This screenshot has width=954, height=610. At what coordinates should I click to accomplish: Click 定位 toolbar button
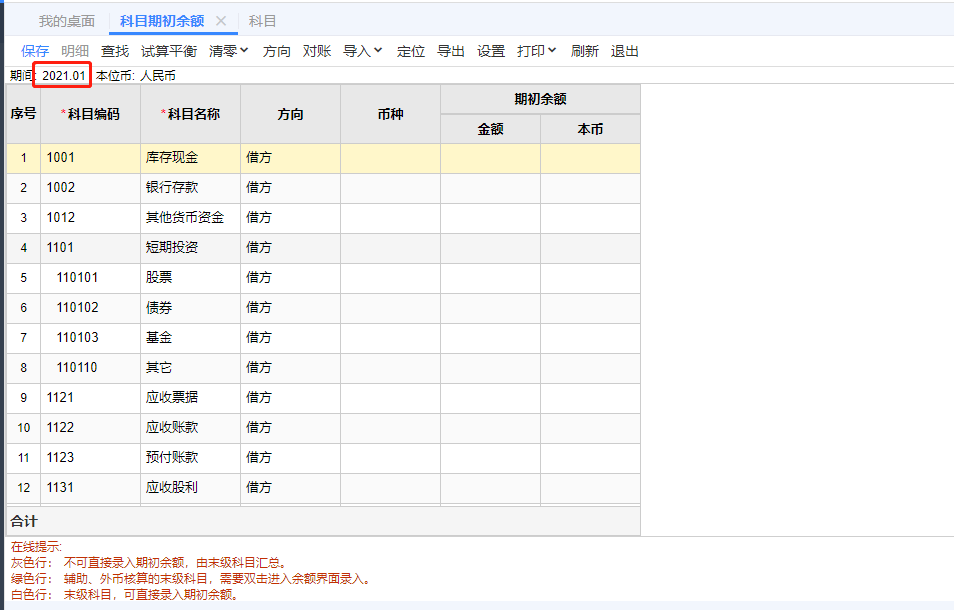(x=411, y=51)
